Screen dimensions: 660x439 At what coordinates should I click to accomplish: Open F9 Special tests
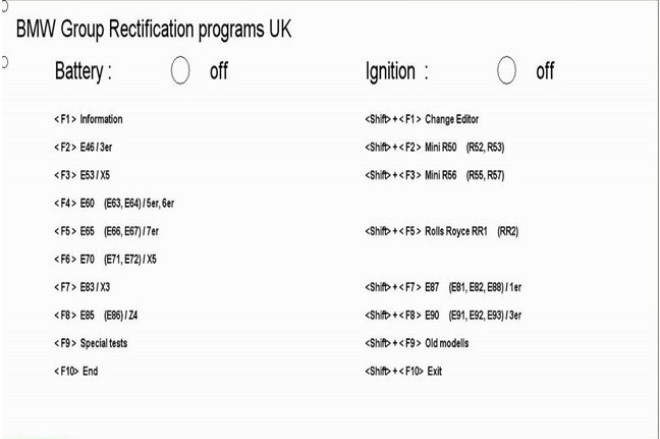90,343
